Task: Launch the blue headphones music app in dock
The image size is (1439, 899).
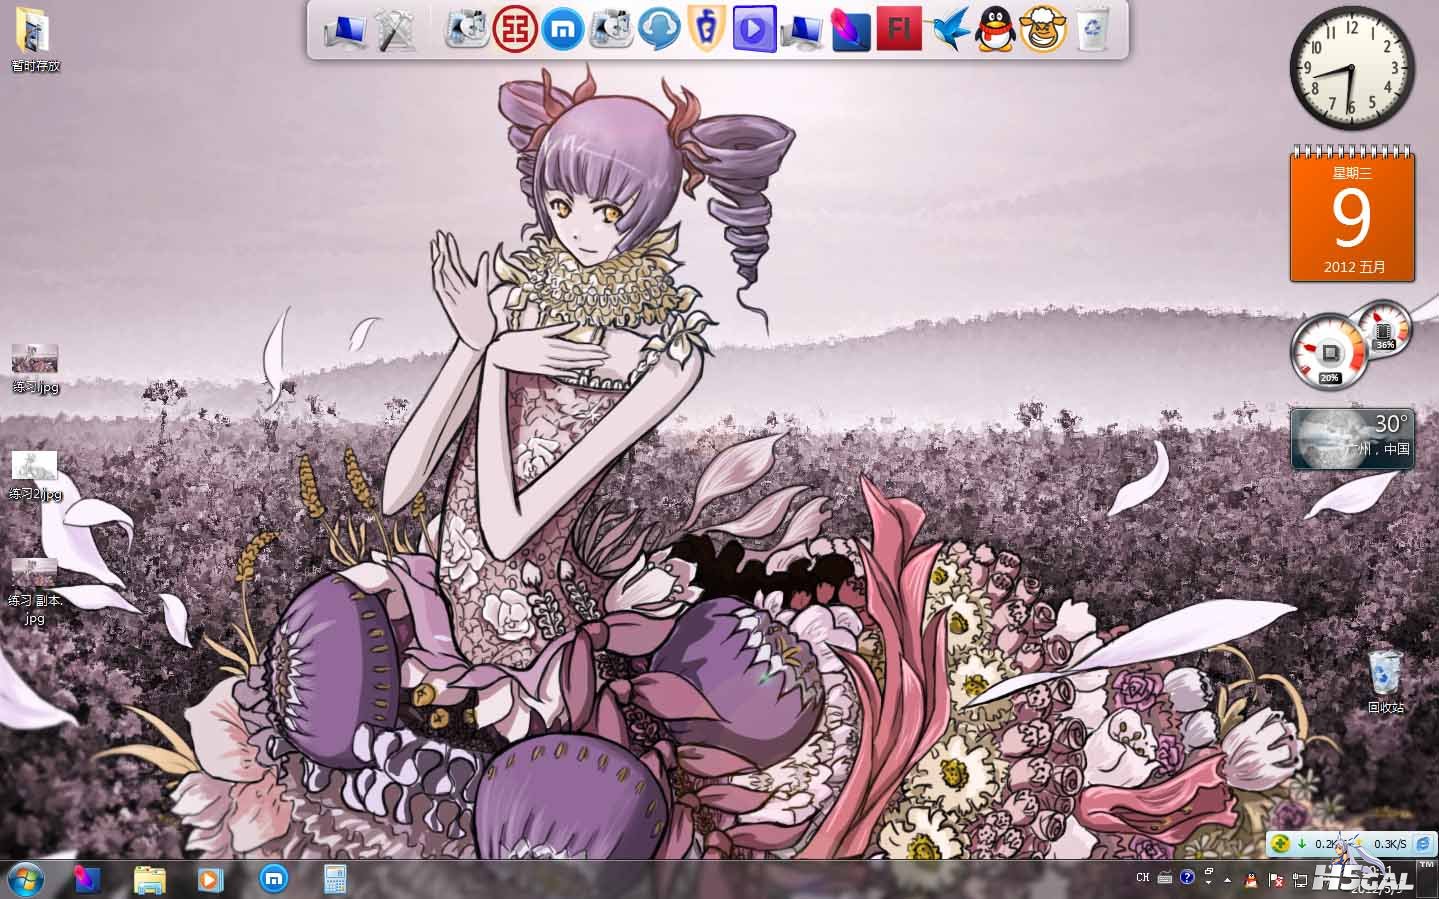Action: click(659, 29)
